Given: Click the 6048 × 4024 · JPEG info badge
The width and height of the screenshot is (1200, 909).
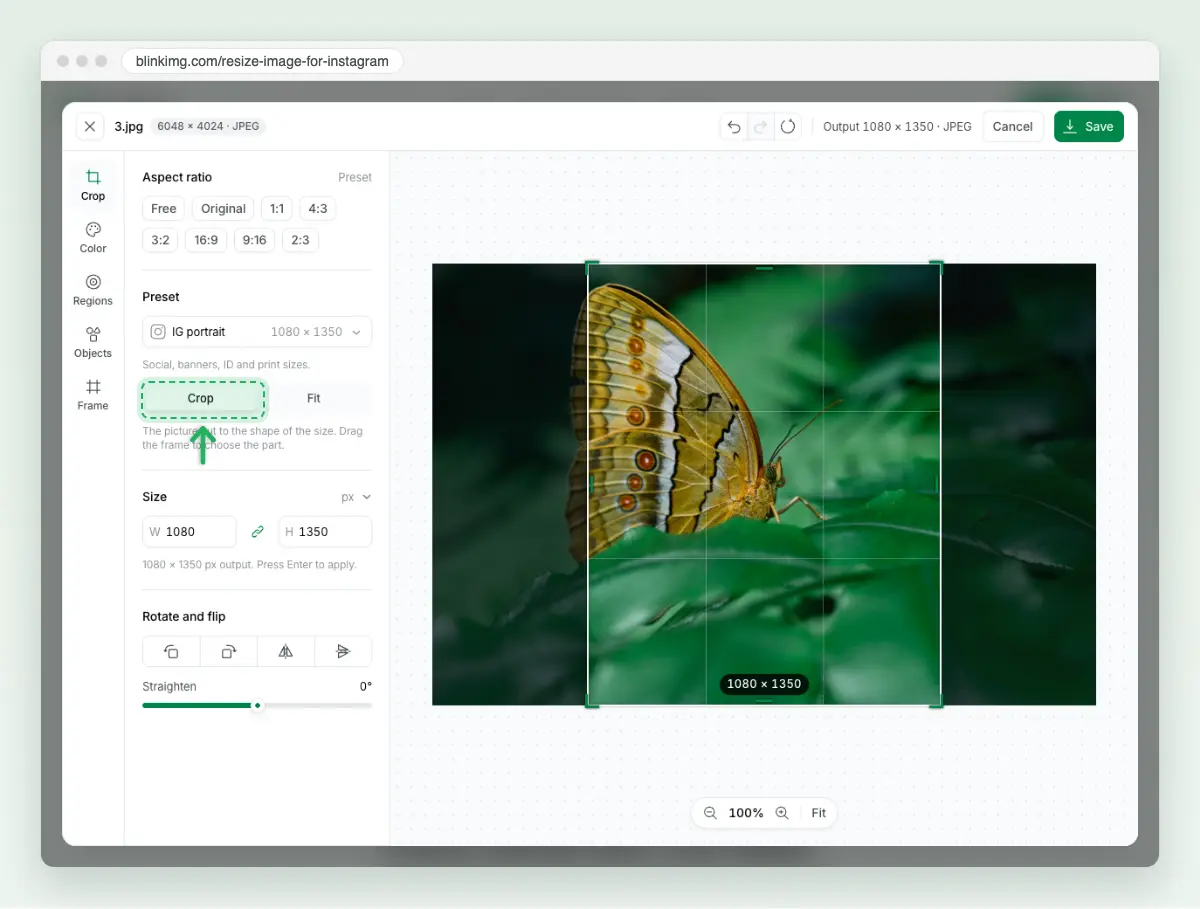Looking at the screenshot, I should coord(208,127).
